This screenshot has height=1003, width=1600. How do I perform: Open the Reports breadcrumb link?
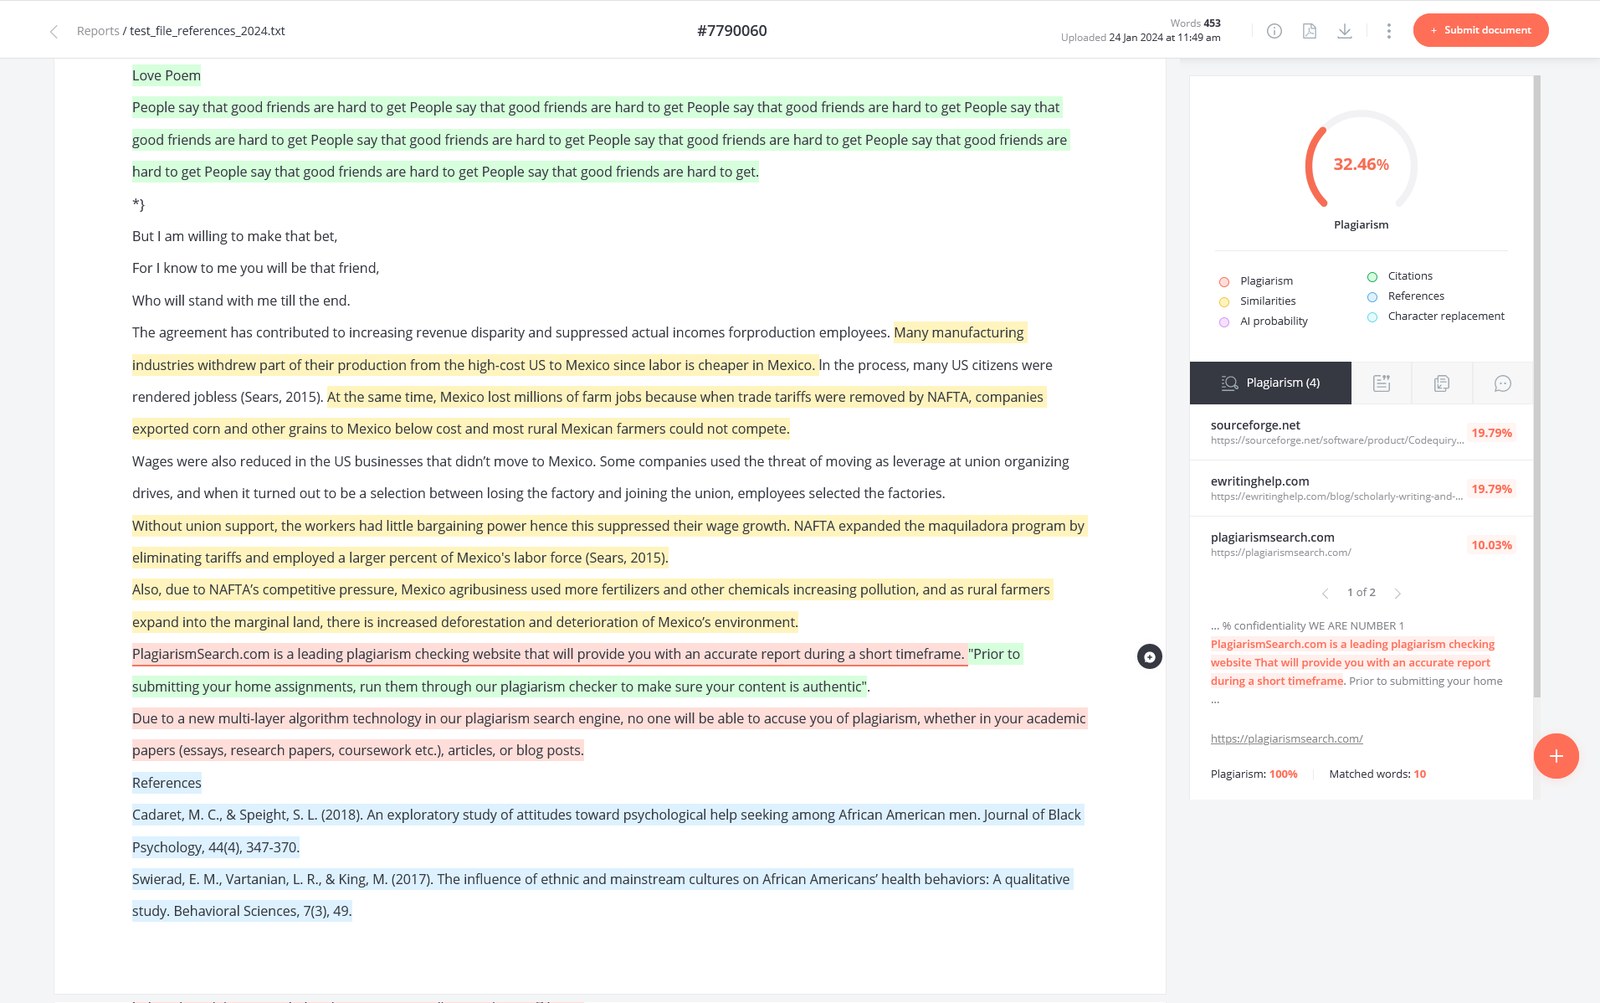(98, 31)
